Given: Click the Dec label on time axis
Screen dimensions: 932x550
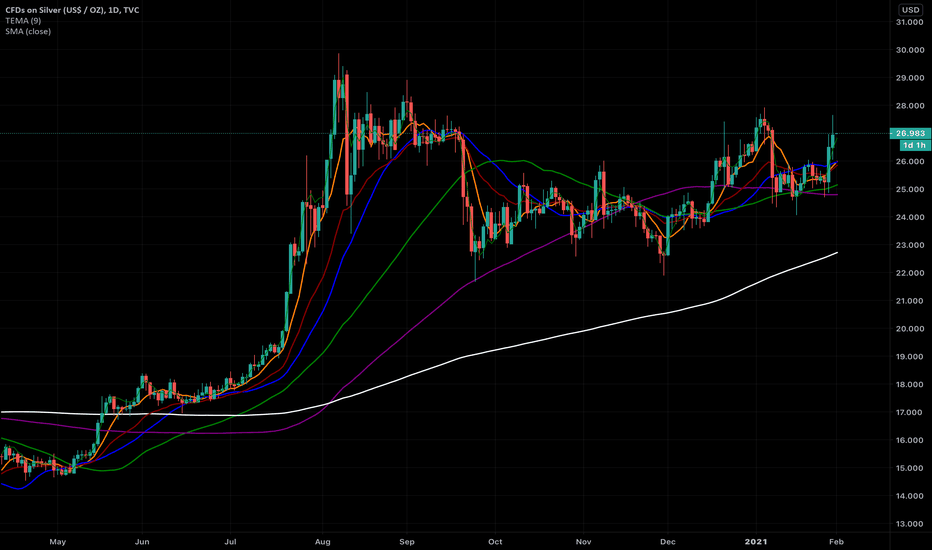Looking at the screenshot, I should pyautogui.click(x=667, y=542).
